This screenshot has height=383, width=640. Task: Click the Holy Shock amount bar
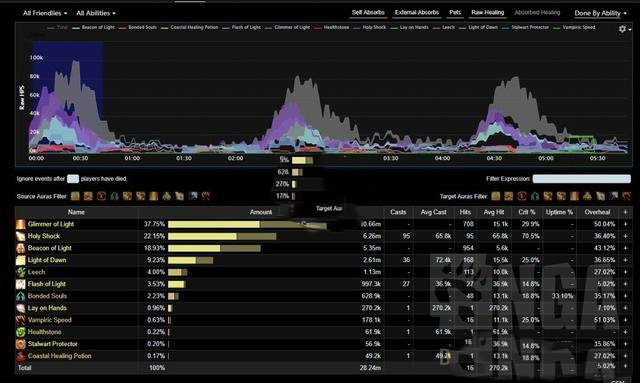click(x=222, y=236)
